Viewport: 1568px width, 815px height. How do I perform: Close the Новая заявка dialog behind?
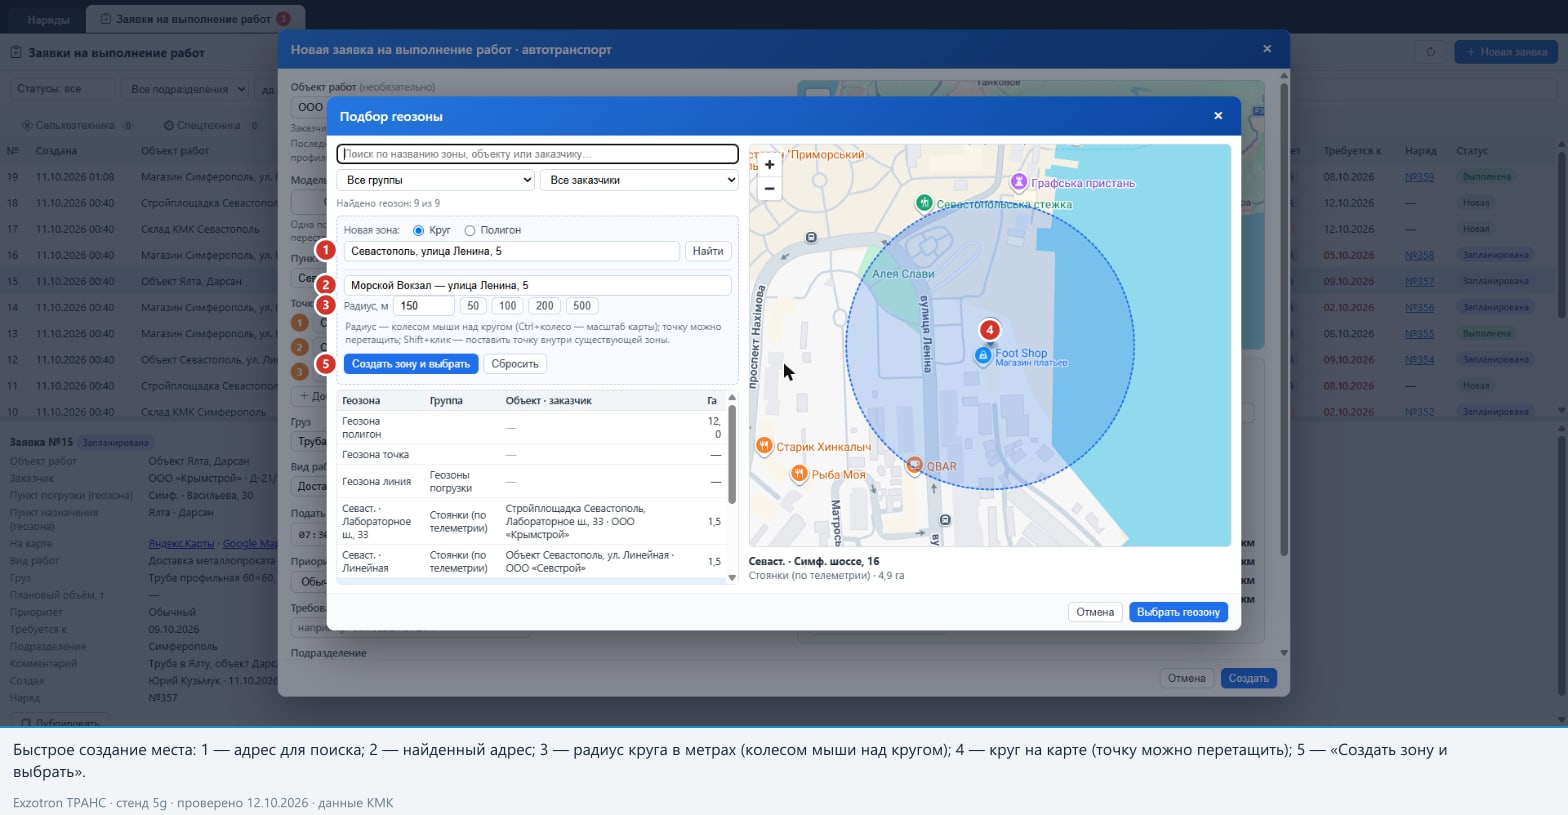click(1267, 49)
